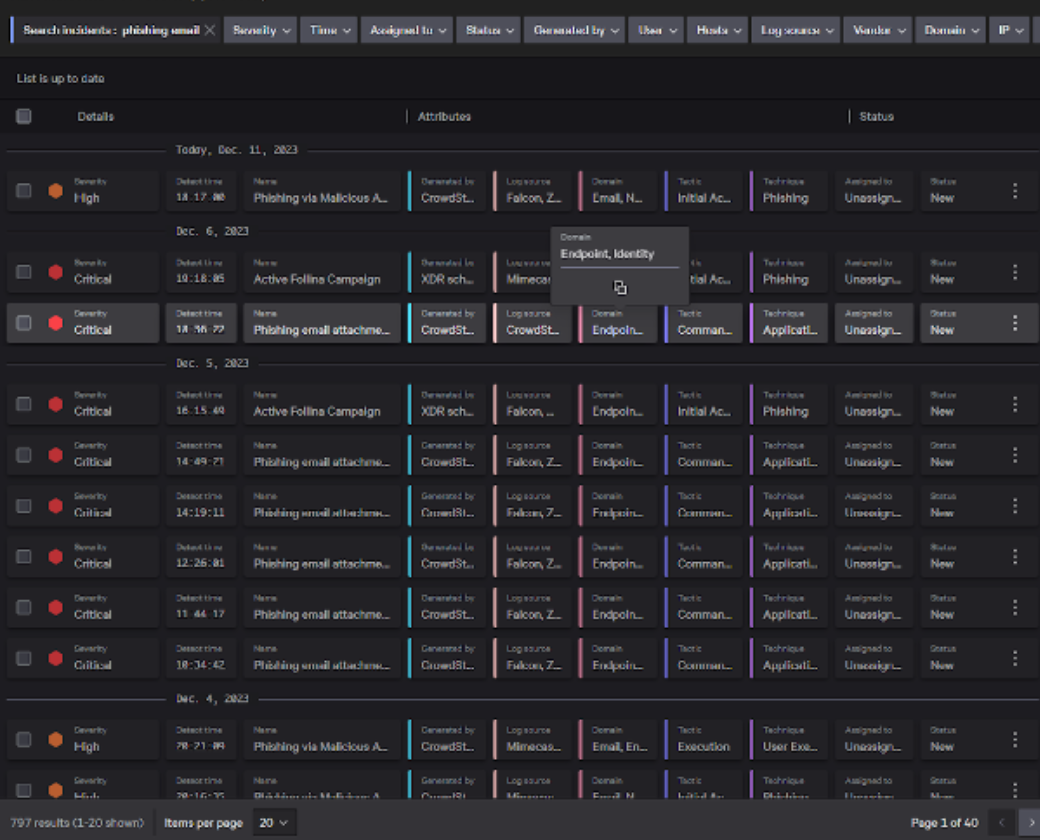Click the red Critical severity hexagon on Active Follina Campaign
Image resolution: width=1040 pixels, height=840 pixels.
pos(55,272)
